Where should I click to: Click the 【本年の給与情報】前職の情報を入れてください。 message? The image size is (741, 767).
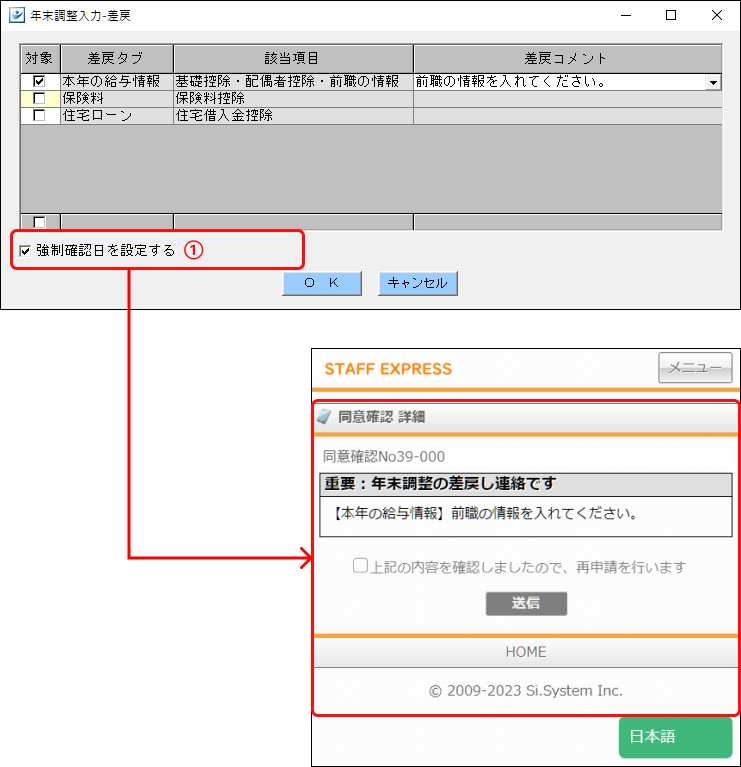(485, 514)
